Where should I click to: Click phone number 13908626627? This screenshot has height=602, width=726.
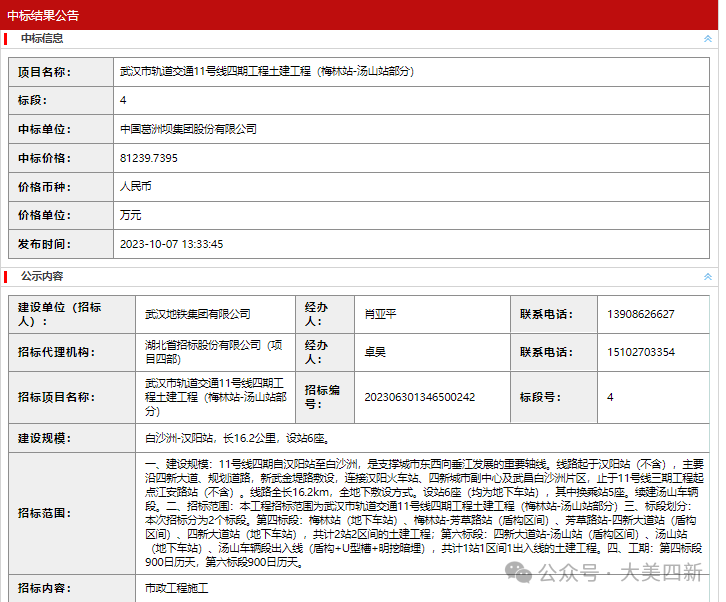click(640, 314)
